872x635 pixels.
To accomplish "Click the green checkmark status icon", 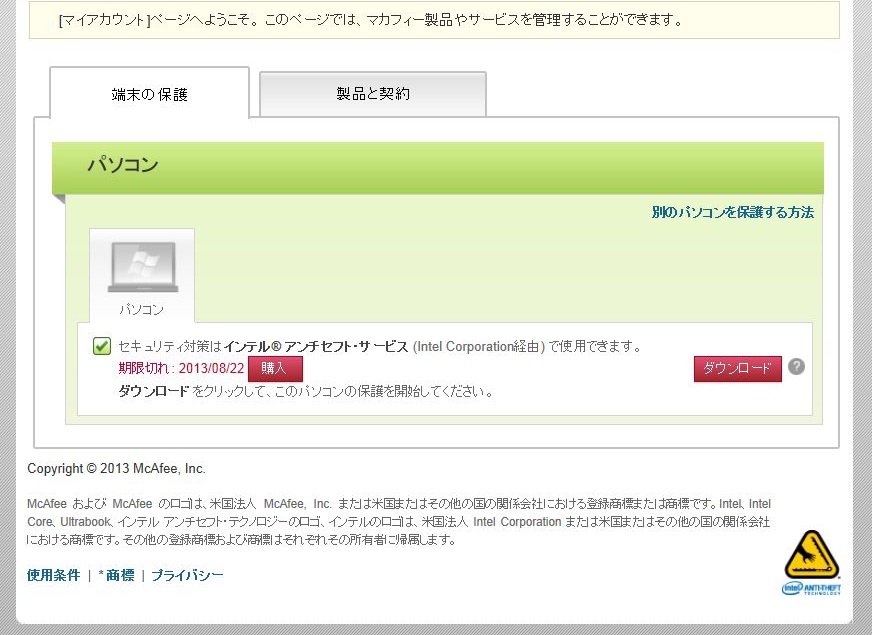I will pyautogui.click(x=102, y=346).
